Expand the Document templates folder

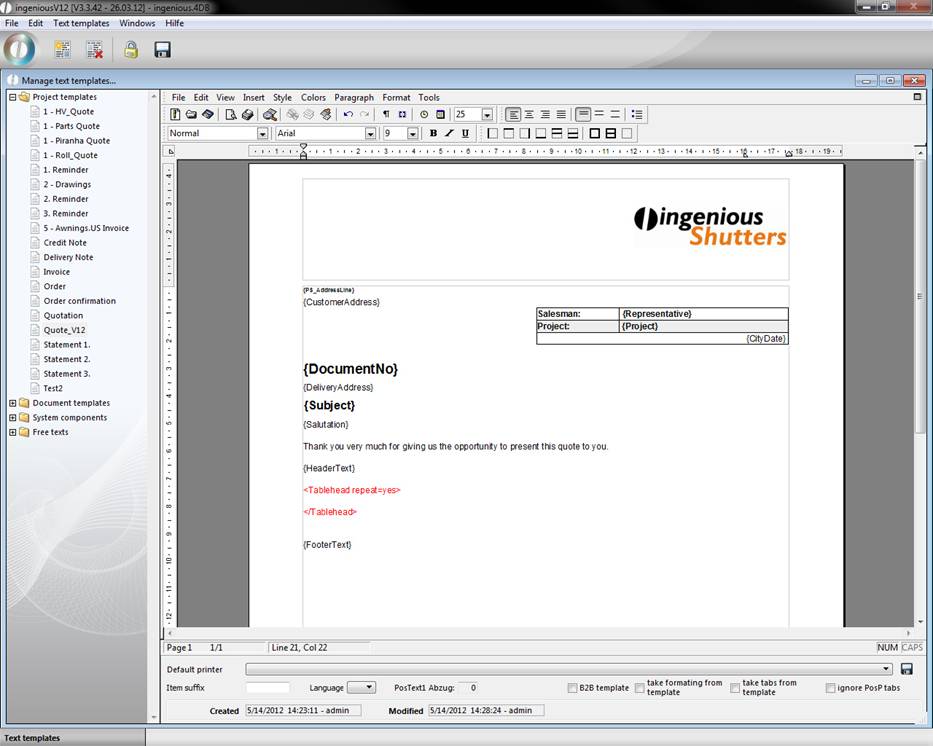(12, 403)
